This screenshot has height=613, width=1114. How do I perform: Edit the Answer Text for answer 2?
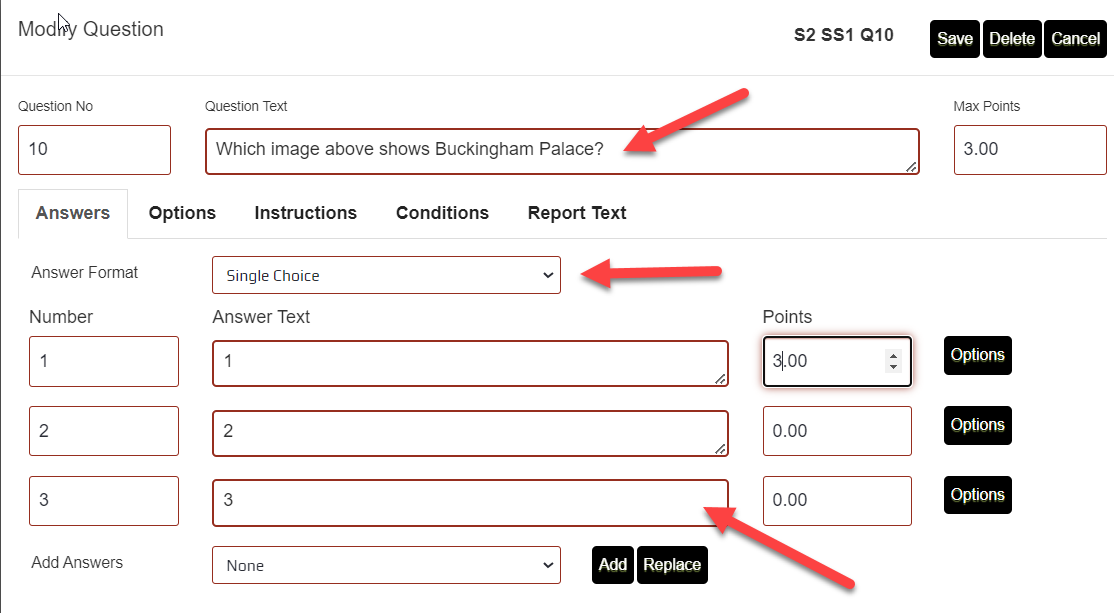coord(470,431)
